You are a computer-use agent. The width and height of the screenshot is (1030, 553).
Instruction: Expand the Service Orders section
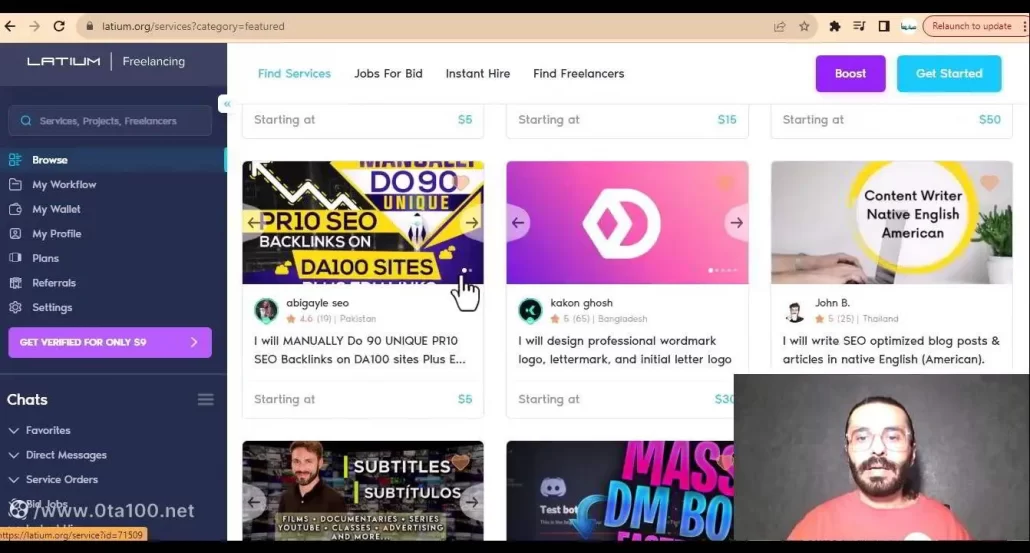[14, 480]
